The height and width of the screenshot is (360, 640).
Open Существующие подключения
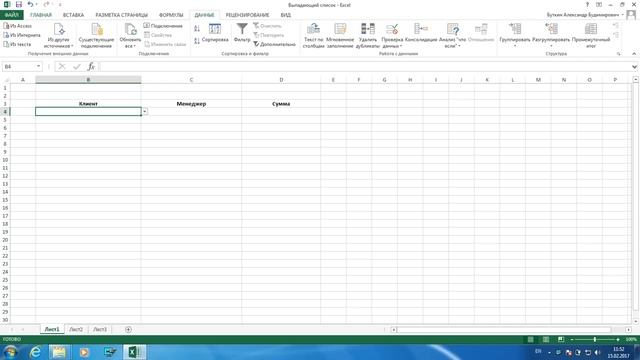96,36
